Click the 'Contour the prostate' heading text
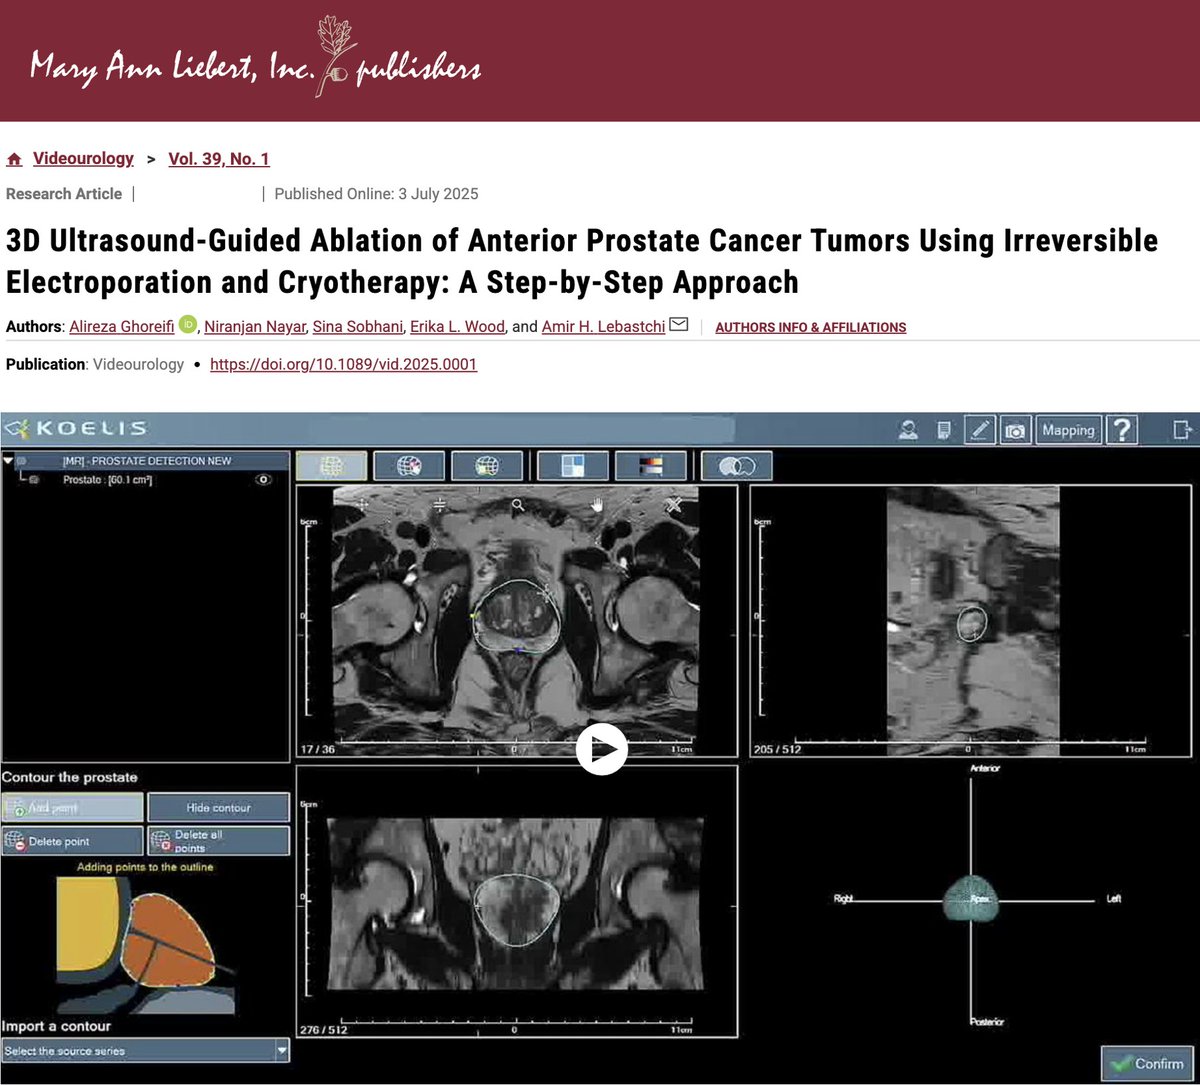 70,777
